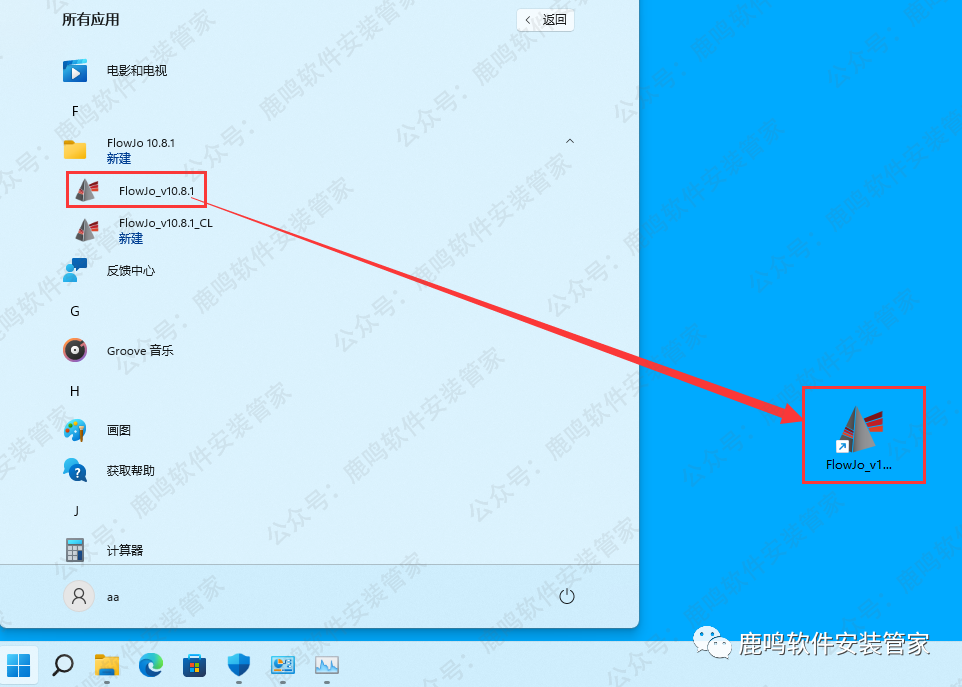This screenshot has width=962, height=687.
Task: Collapse the FlowJo 10.8.1 folder chevron
Action: click(x=570, y=141)
